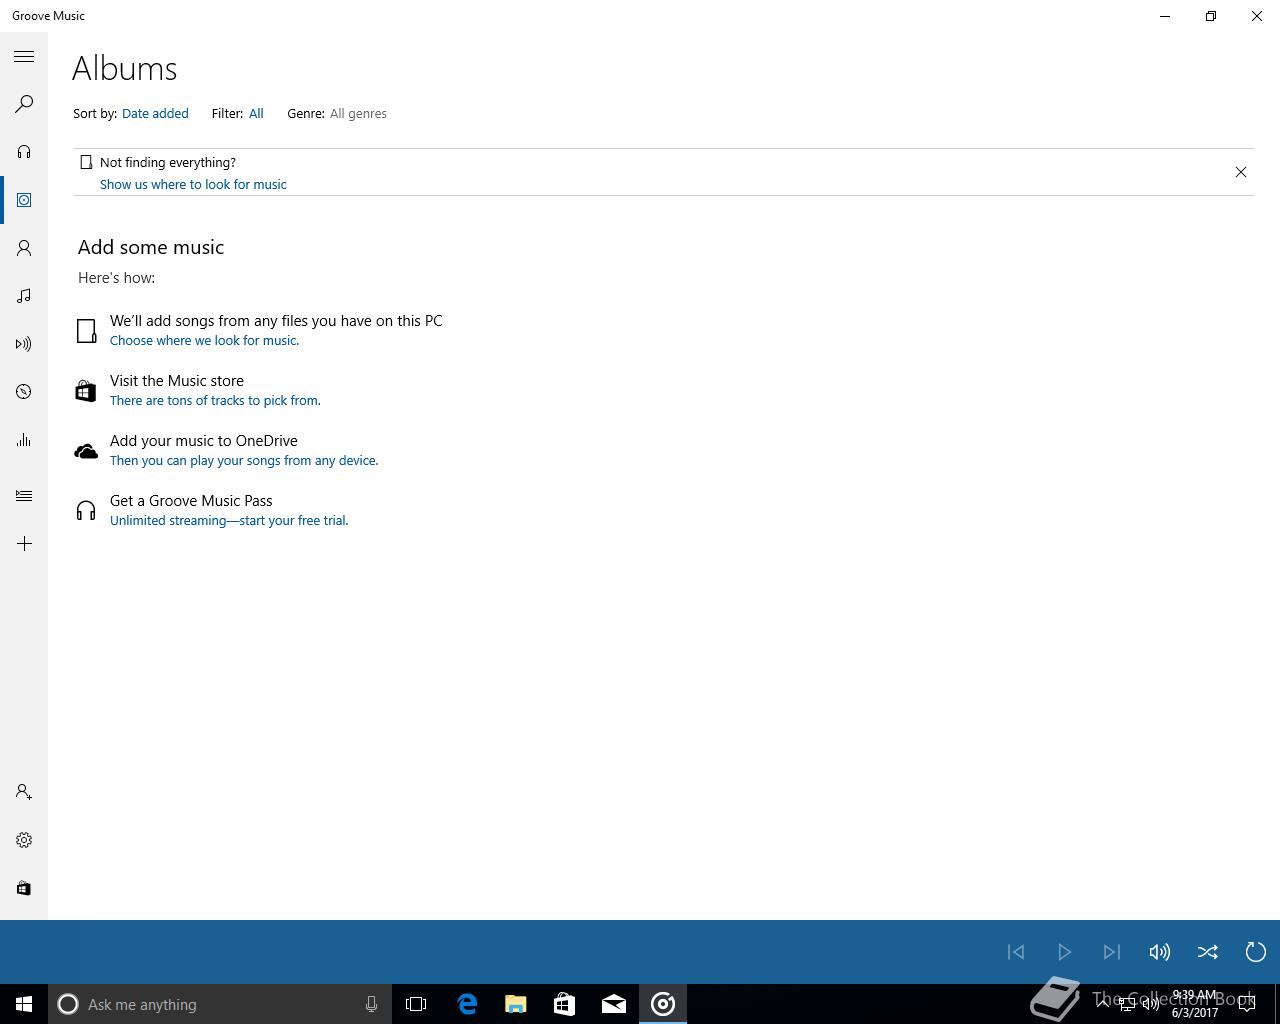
Task: Click Choose where we look for music link
Action: [204, 340]
